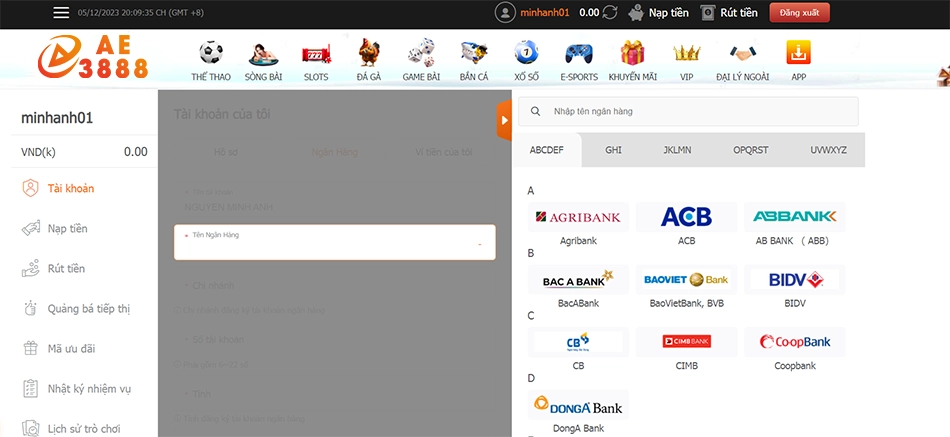The height and width of the screenshot is (437, 950).
Task: Refresh the balance with the reload icon
Action: 610,13
